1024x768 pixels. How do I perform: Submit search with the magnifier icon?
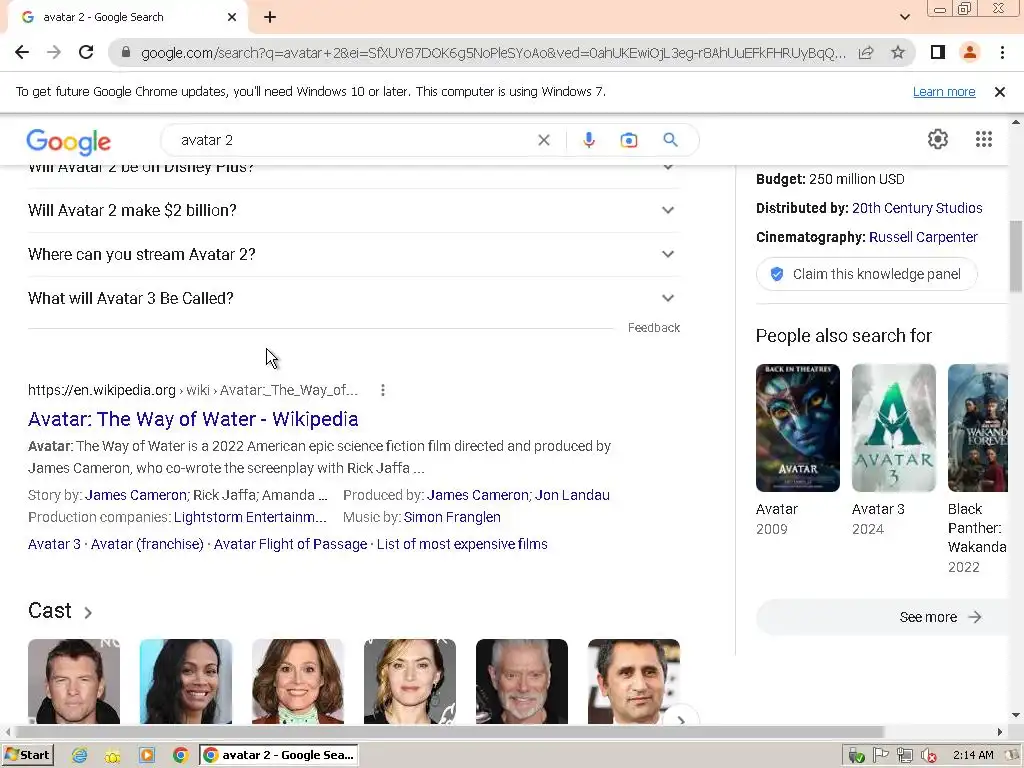tap(670, 140)
